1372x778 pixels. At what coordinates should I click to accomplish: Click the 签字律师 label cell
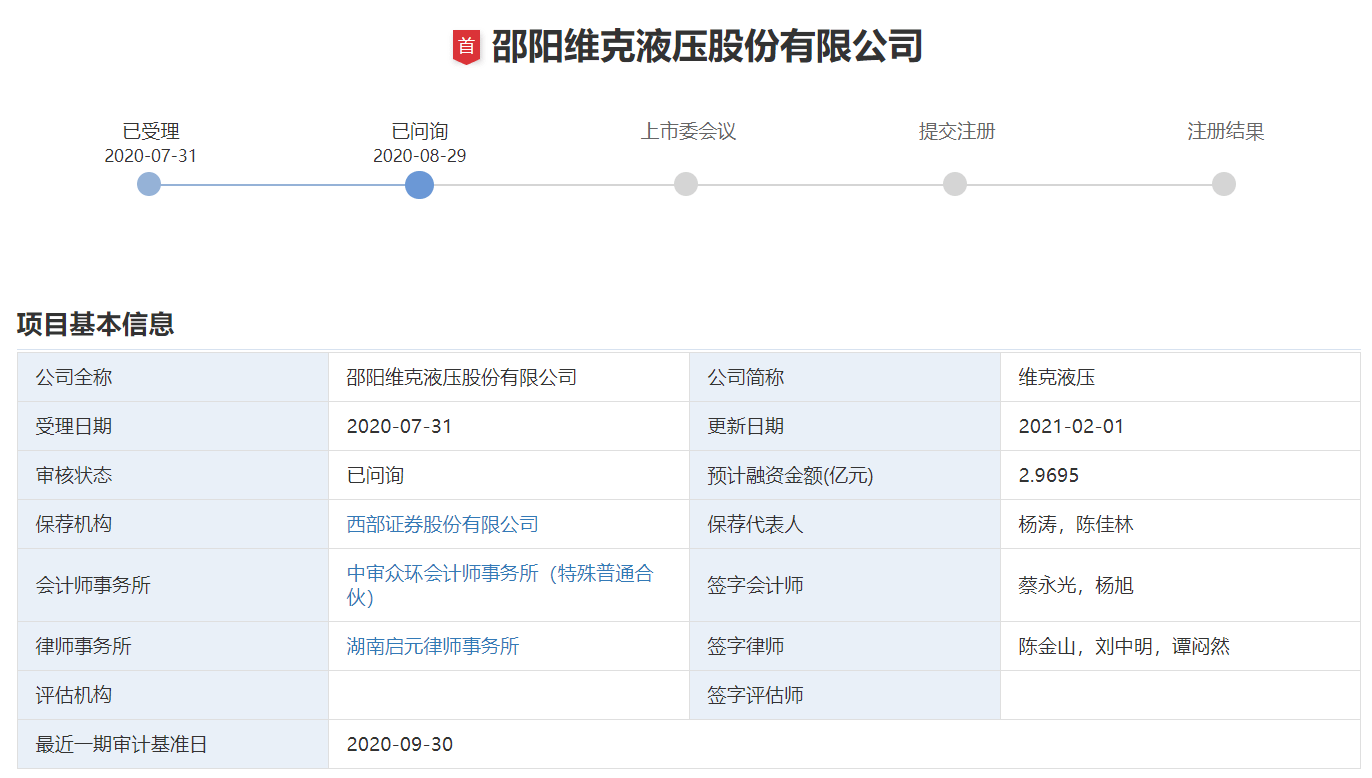tap(845, 646)
